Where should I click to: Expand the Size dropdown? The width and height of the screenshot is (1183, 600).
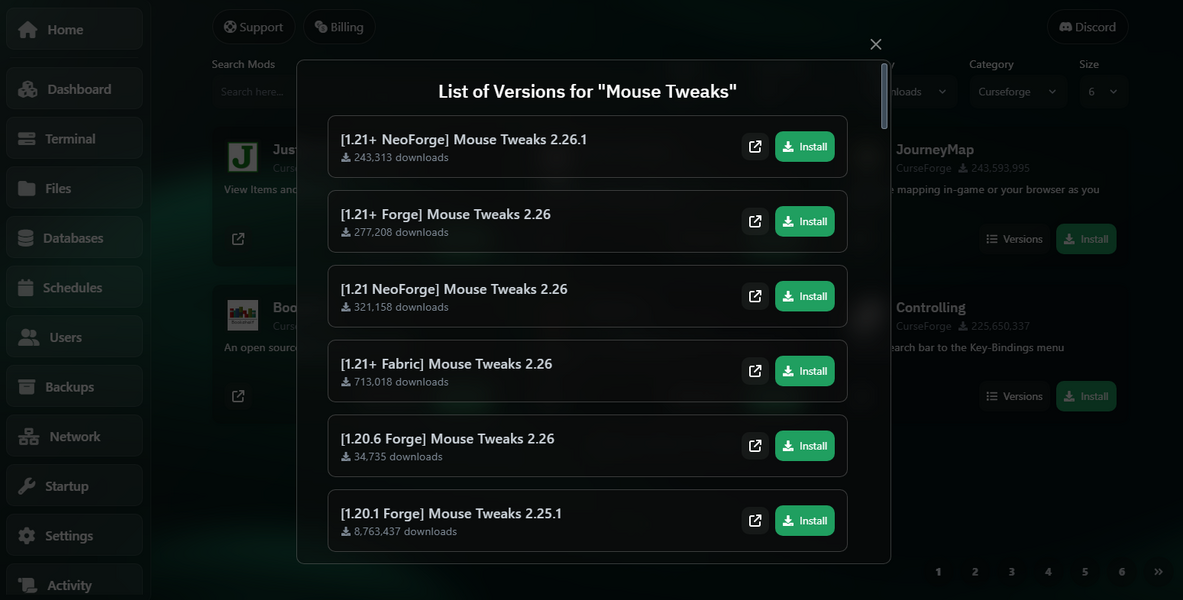click(1103, 91)
